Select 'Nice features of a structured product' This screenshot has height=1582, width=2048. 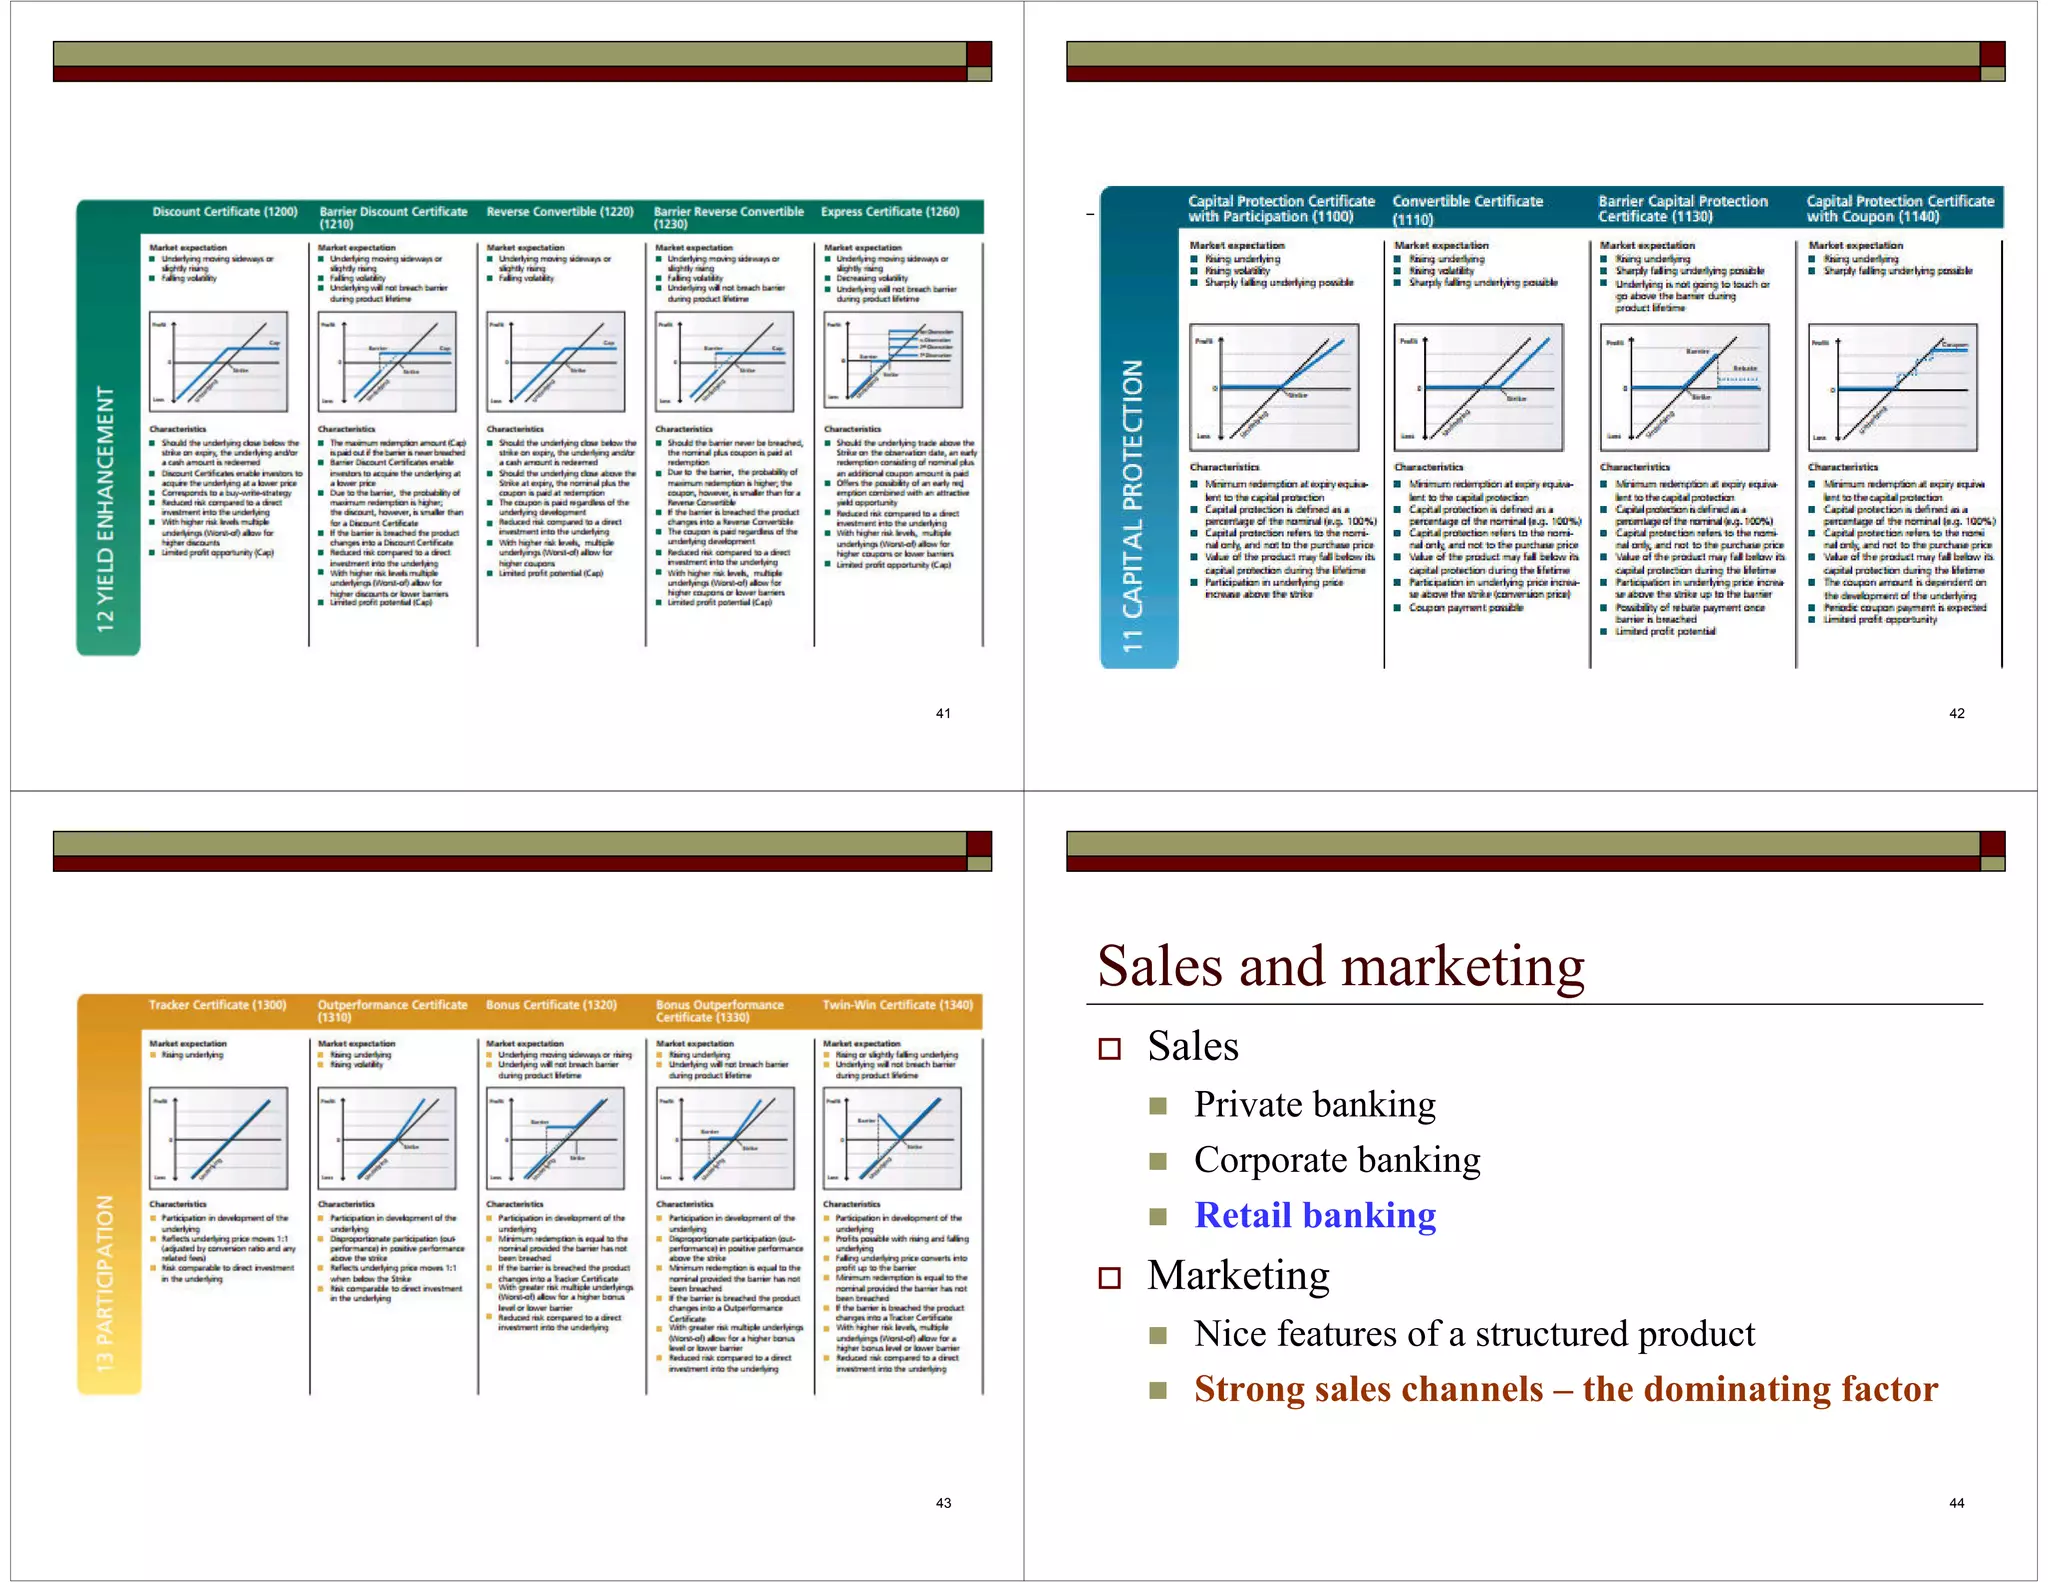tap(1474, 1334)
